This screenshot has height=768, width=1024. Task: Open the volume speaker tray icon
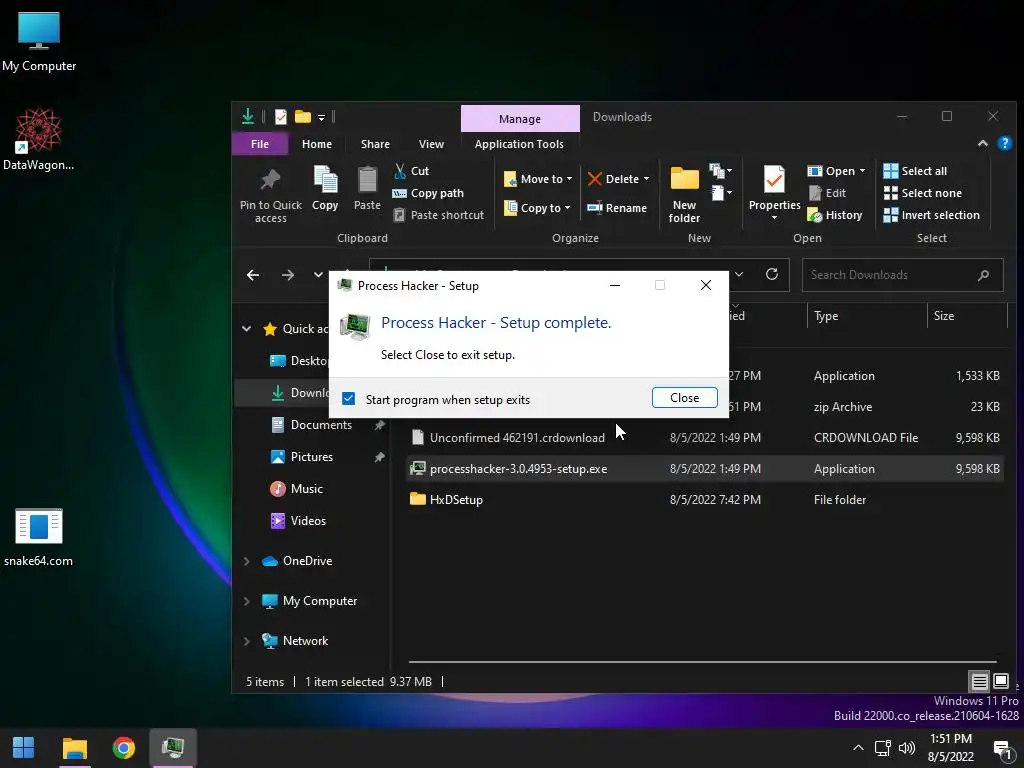(x=906, y=748)
